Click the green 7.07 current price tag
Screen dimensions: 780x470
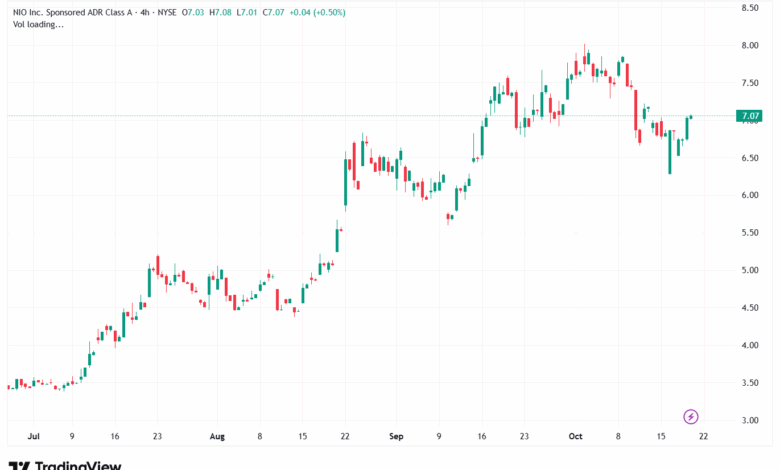pos(749,116)
